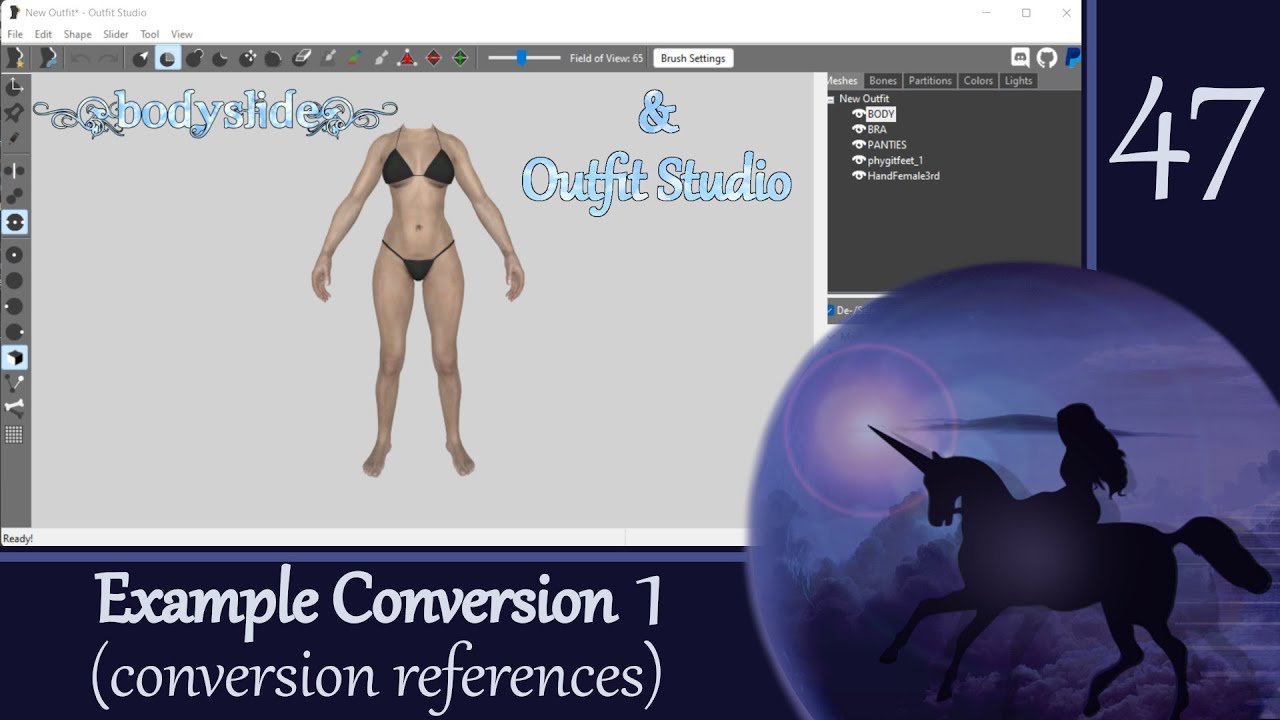
Task: Click the Load Project icon beside New Project
Action: click(47, 58)
